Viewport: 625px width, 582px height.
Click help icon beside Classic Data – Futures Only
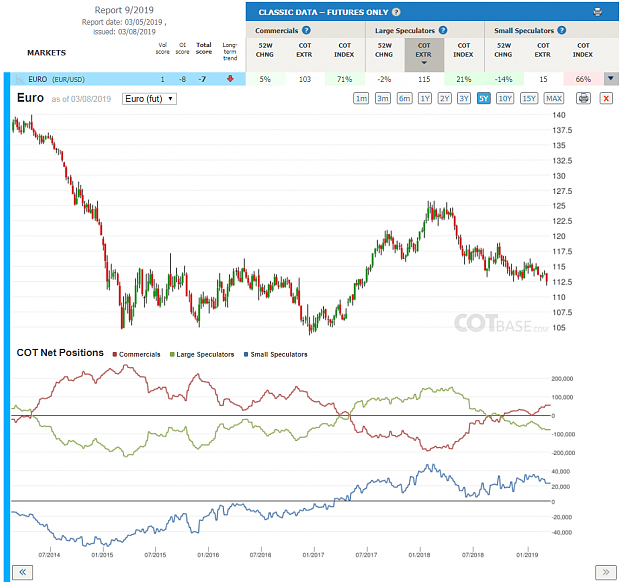pos(396,12)
